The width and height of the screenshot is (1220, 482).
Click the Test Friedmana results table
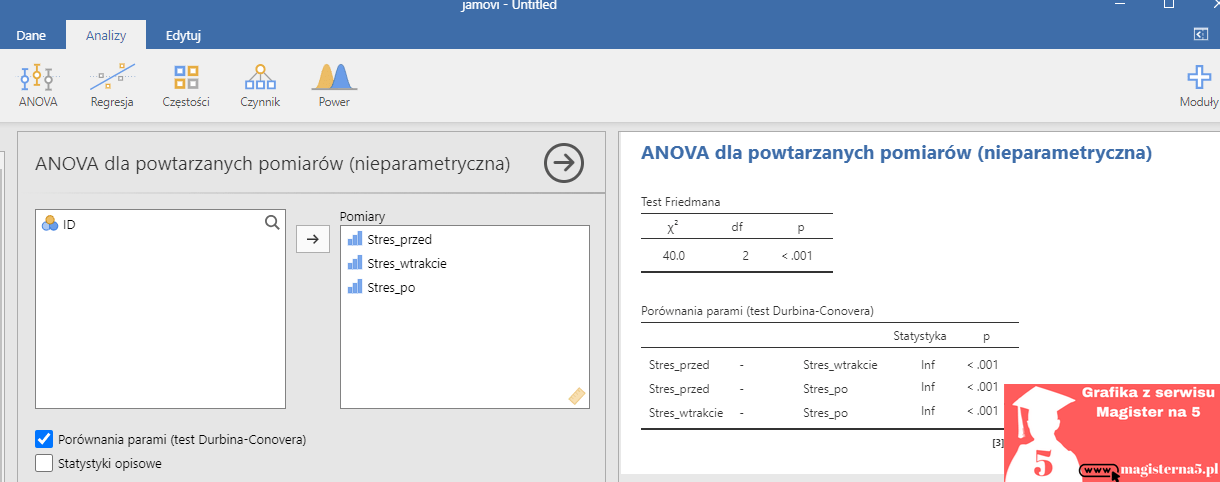[736, 241]
